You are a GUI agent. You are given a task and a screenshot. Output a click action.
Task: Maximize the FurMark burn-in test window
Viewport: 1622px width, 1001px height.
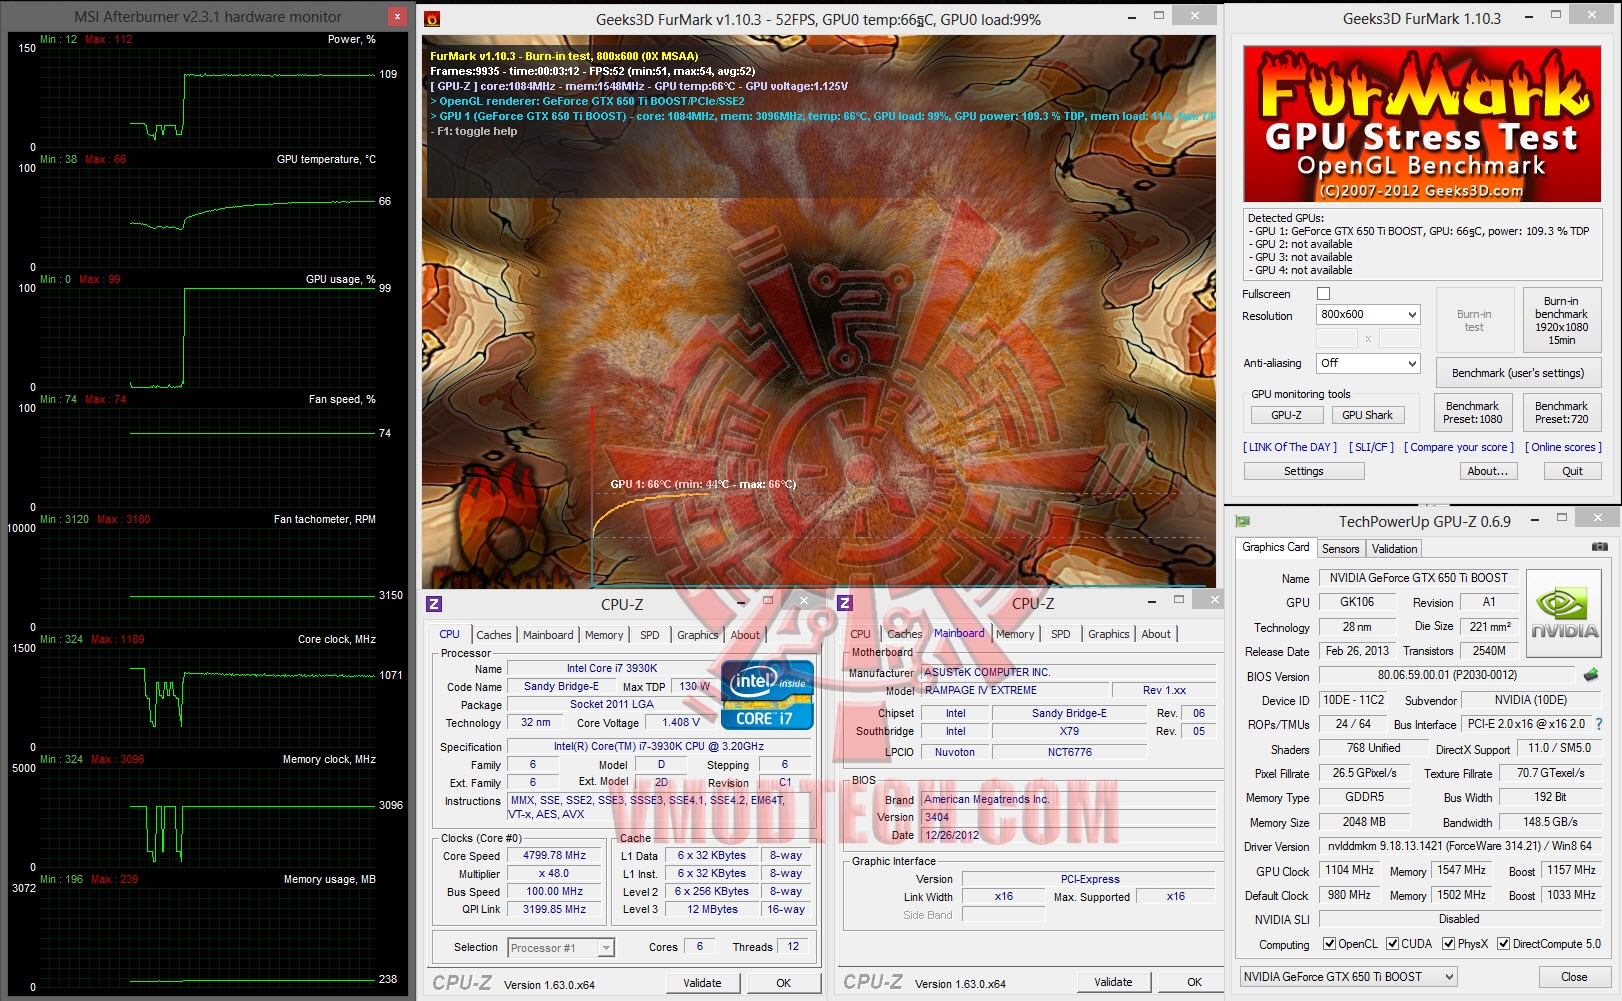[x=1159, y=16]
